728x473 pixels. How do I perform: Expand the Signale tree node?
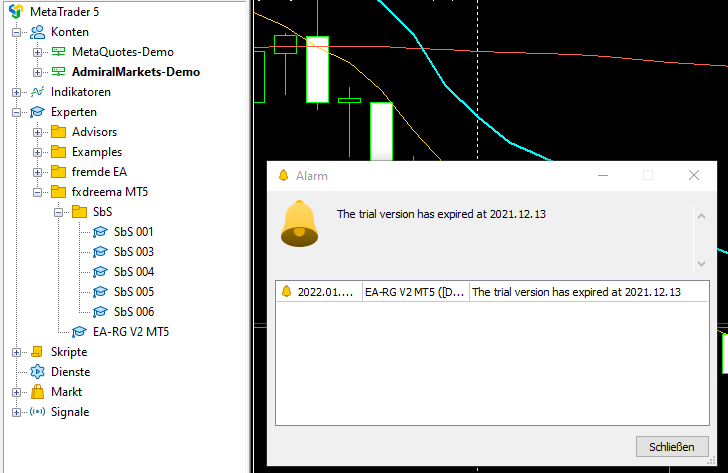pyautogui.click(x=16, y=412)
